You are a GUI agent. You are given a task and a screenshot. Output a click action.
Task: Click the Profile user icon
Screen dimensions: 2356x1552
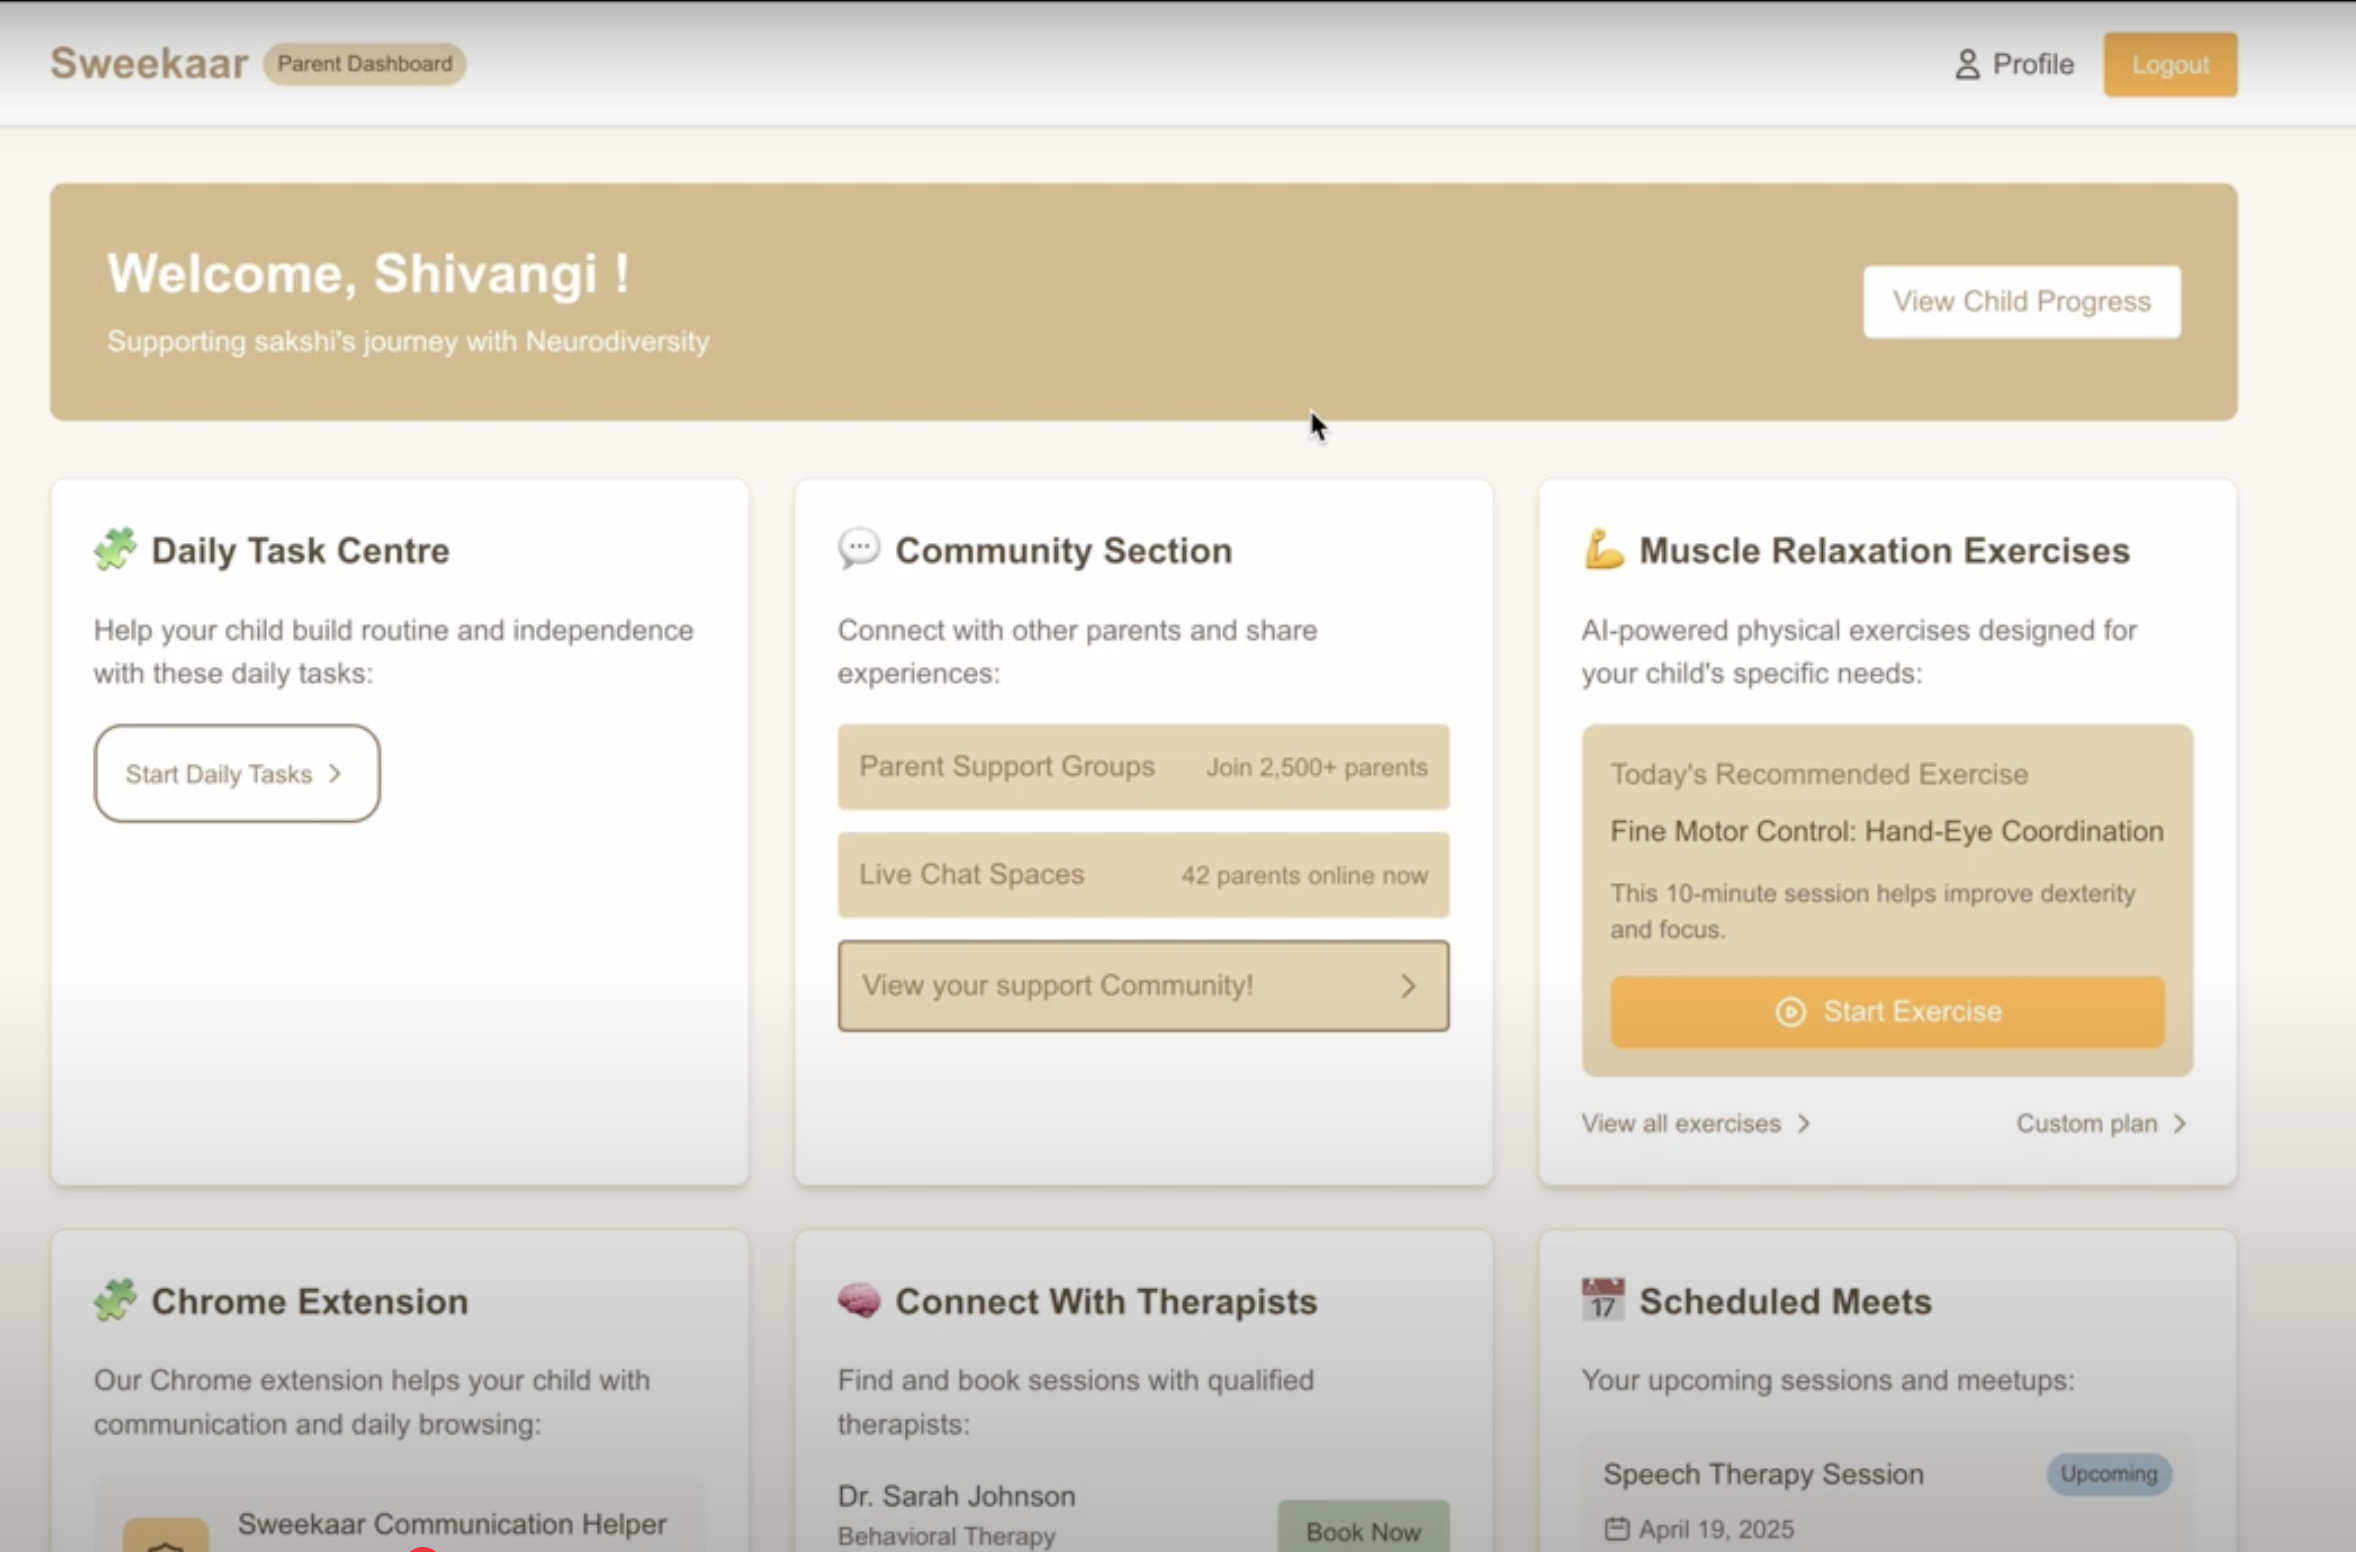1966,65
